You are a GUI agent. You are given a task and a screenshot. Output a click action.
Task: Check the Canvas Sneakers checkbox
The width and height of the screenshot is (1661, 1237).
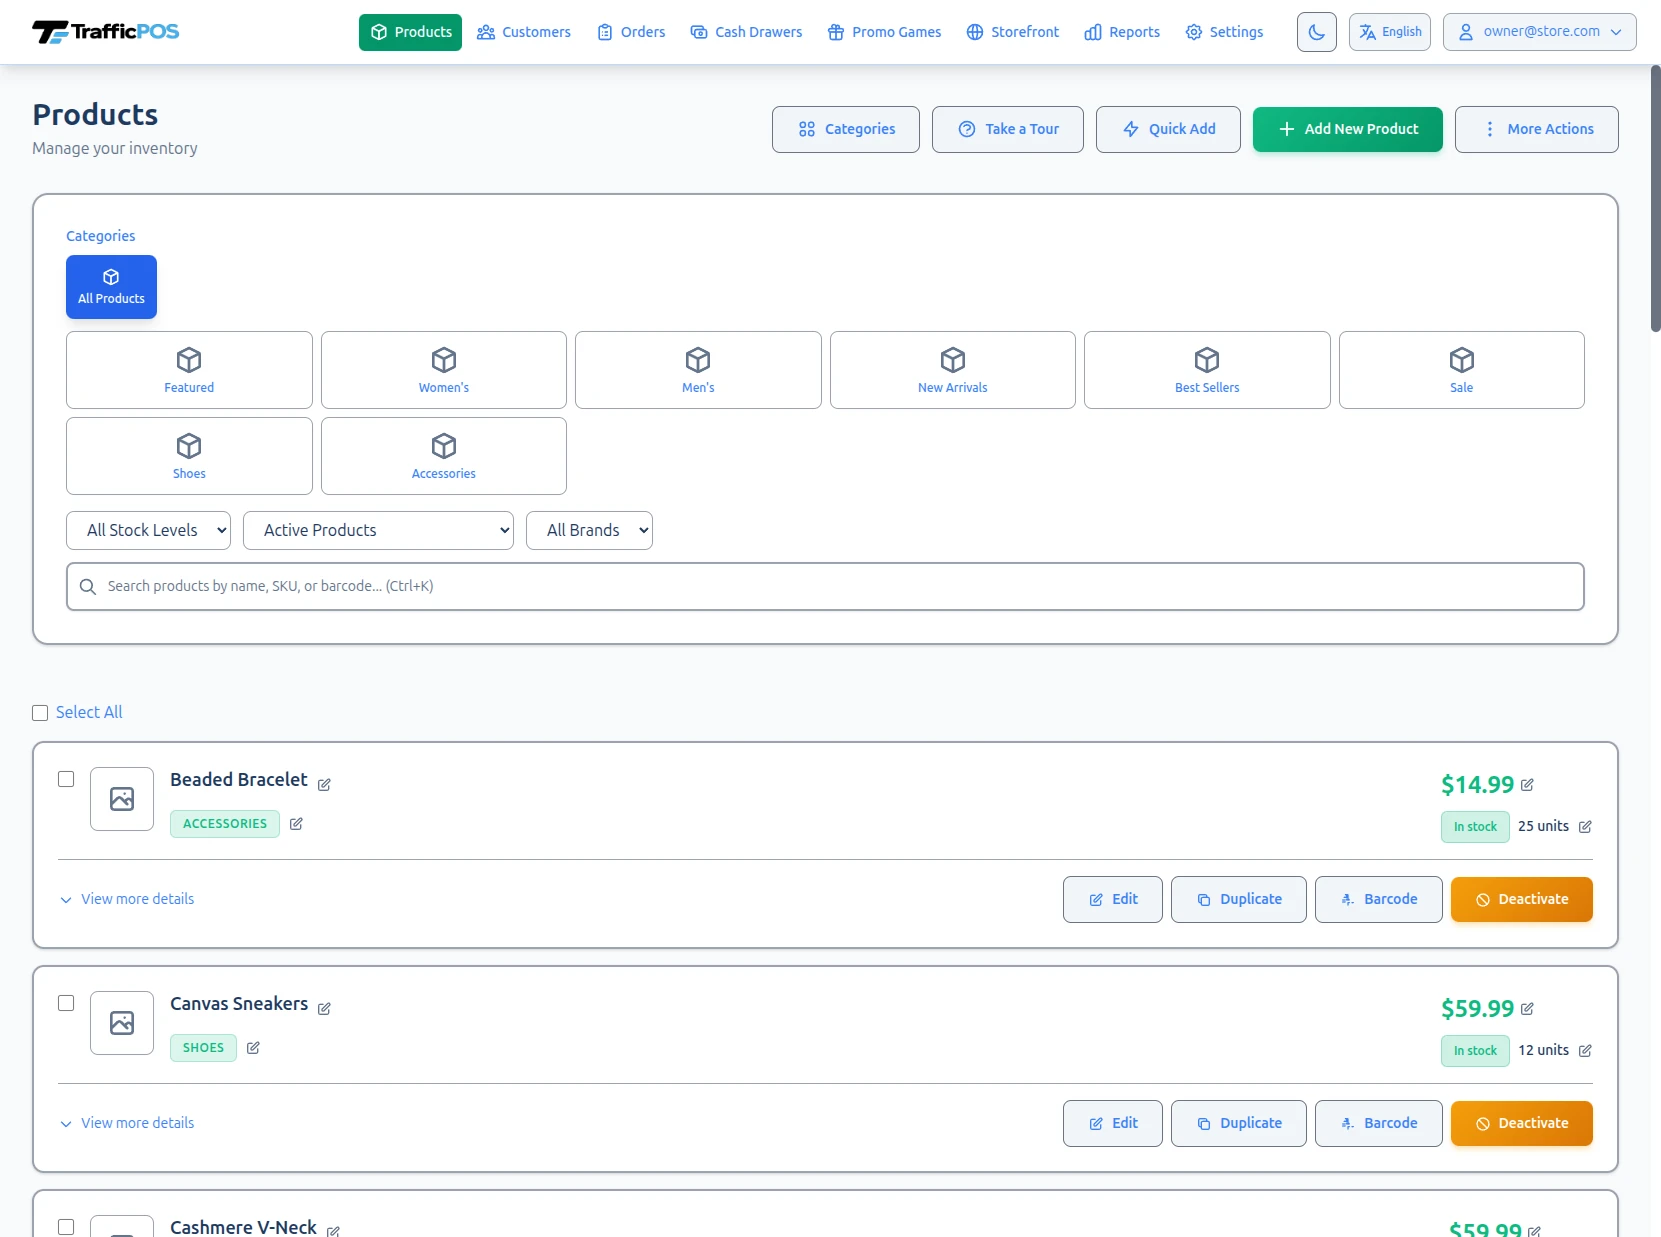tap(66, 1003)
